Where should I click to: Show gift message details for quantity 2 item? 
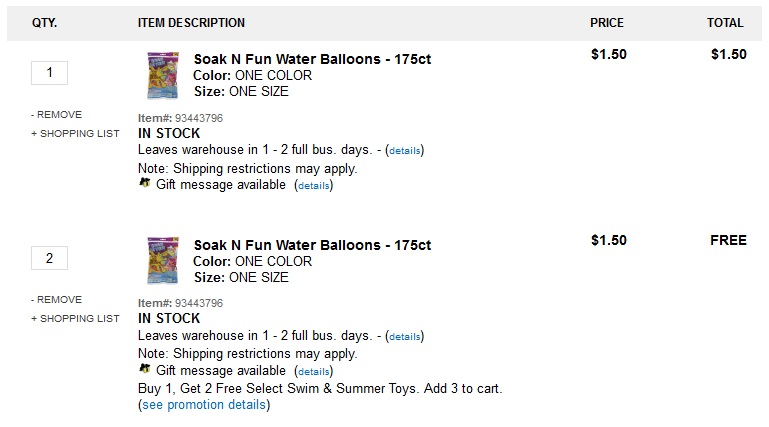click(x=314, y=371)
